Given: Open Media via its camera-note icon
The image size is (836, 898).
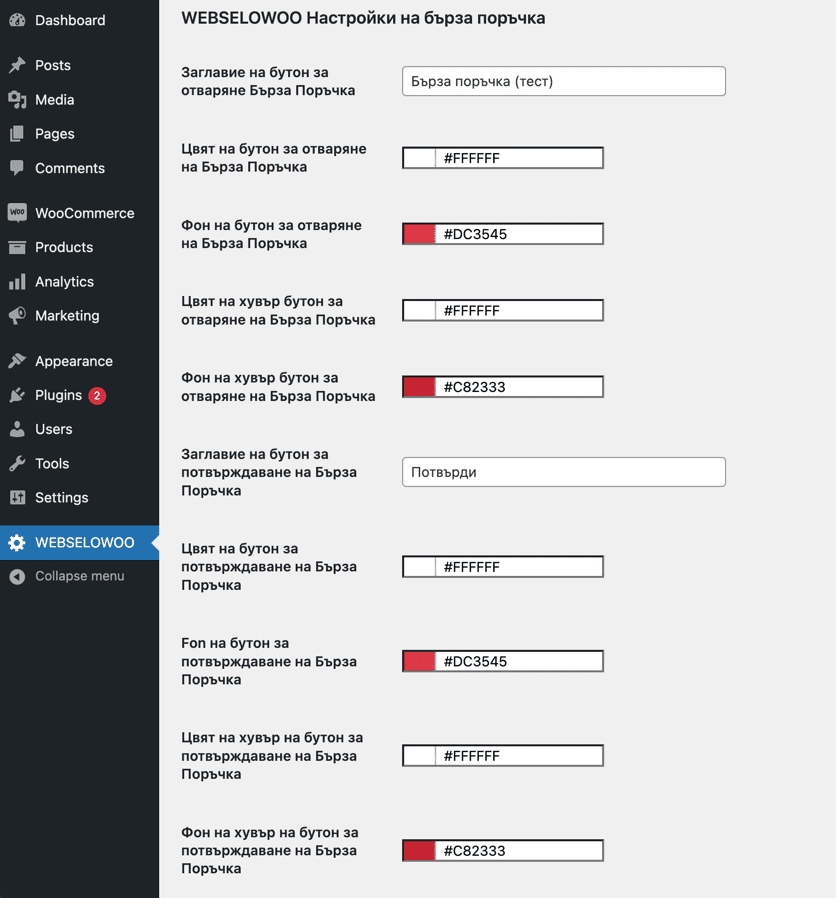Looking at the screenshot, I should 17,99.
